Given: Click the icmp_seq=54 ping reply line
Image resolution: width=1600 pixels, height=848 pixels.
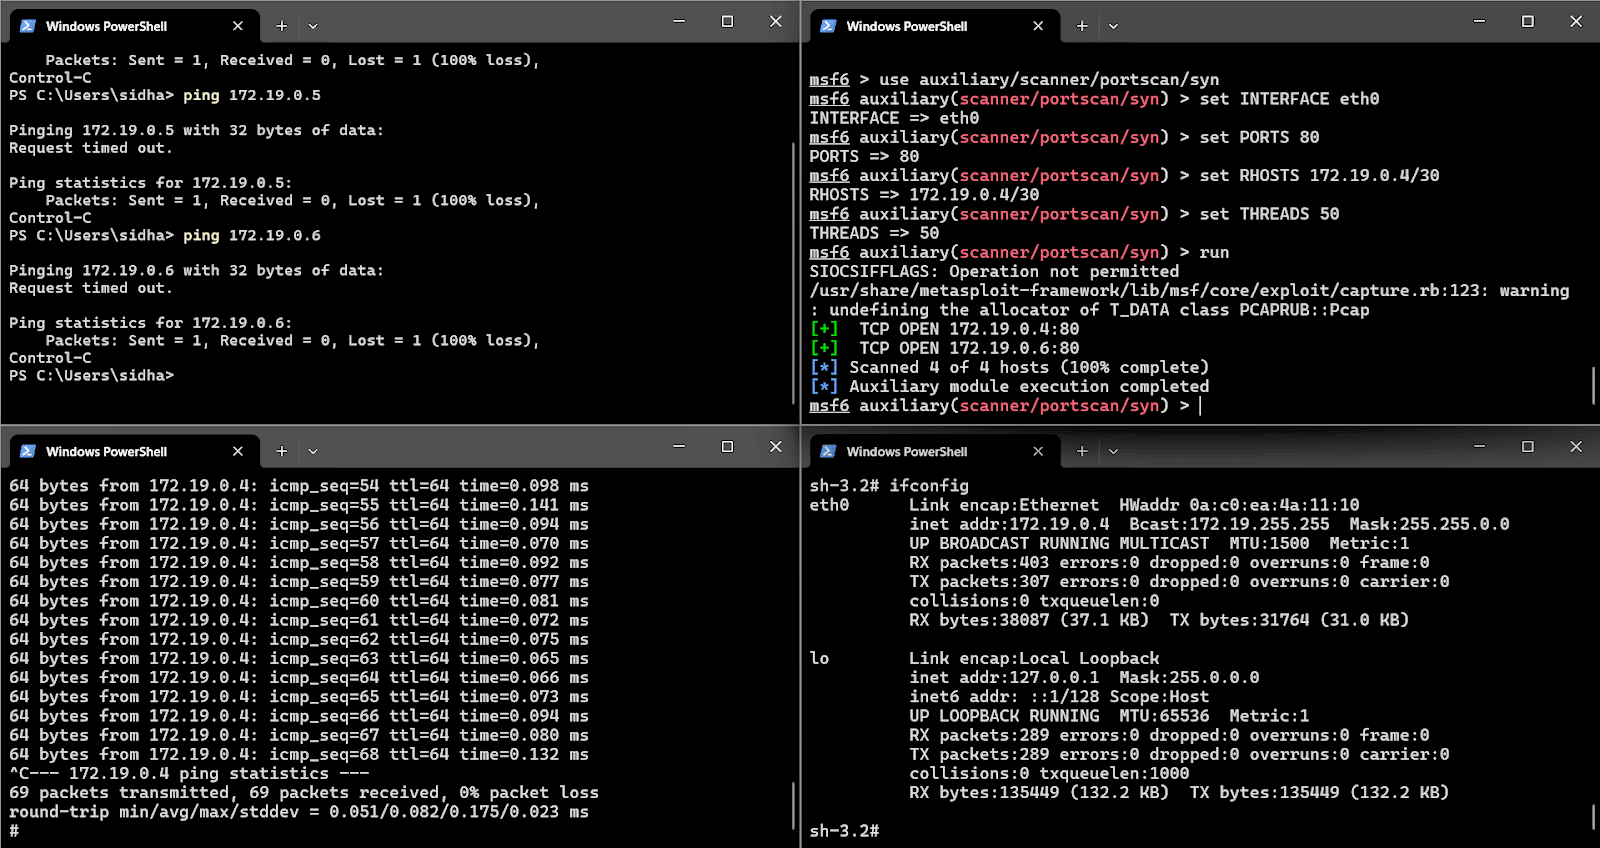Looking at the screenshot, I should click(x=299, y=486).
